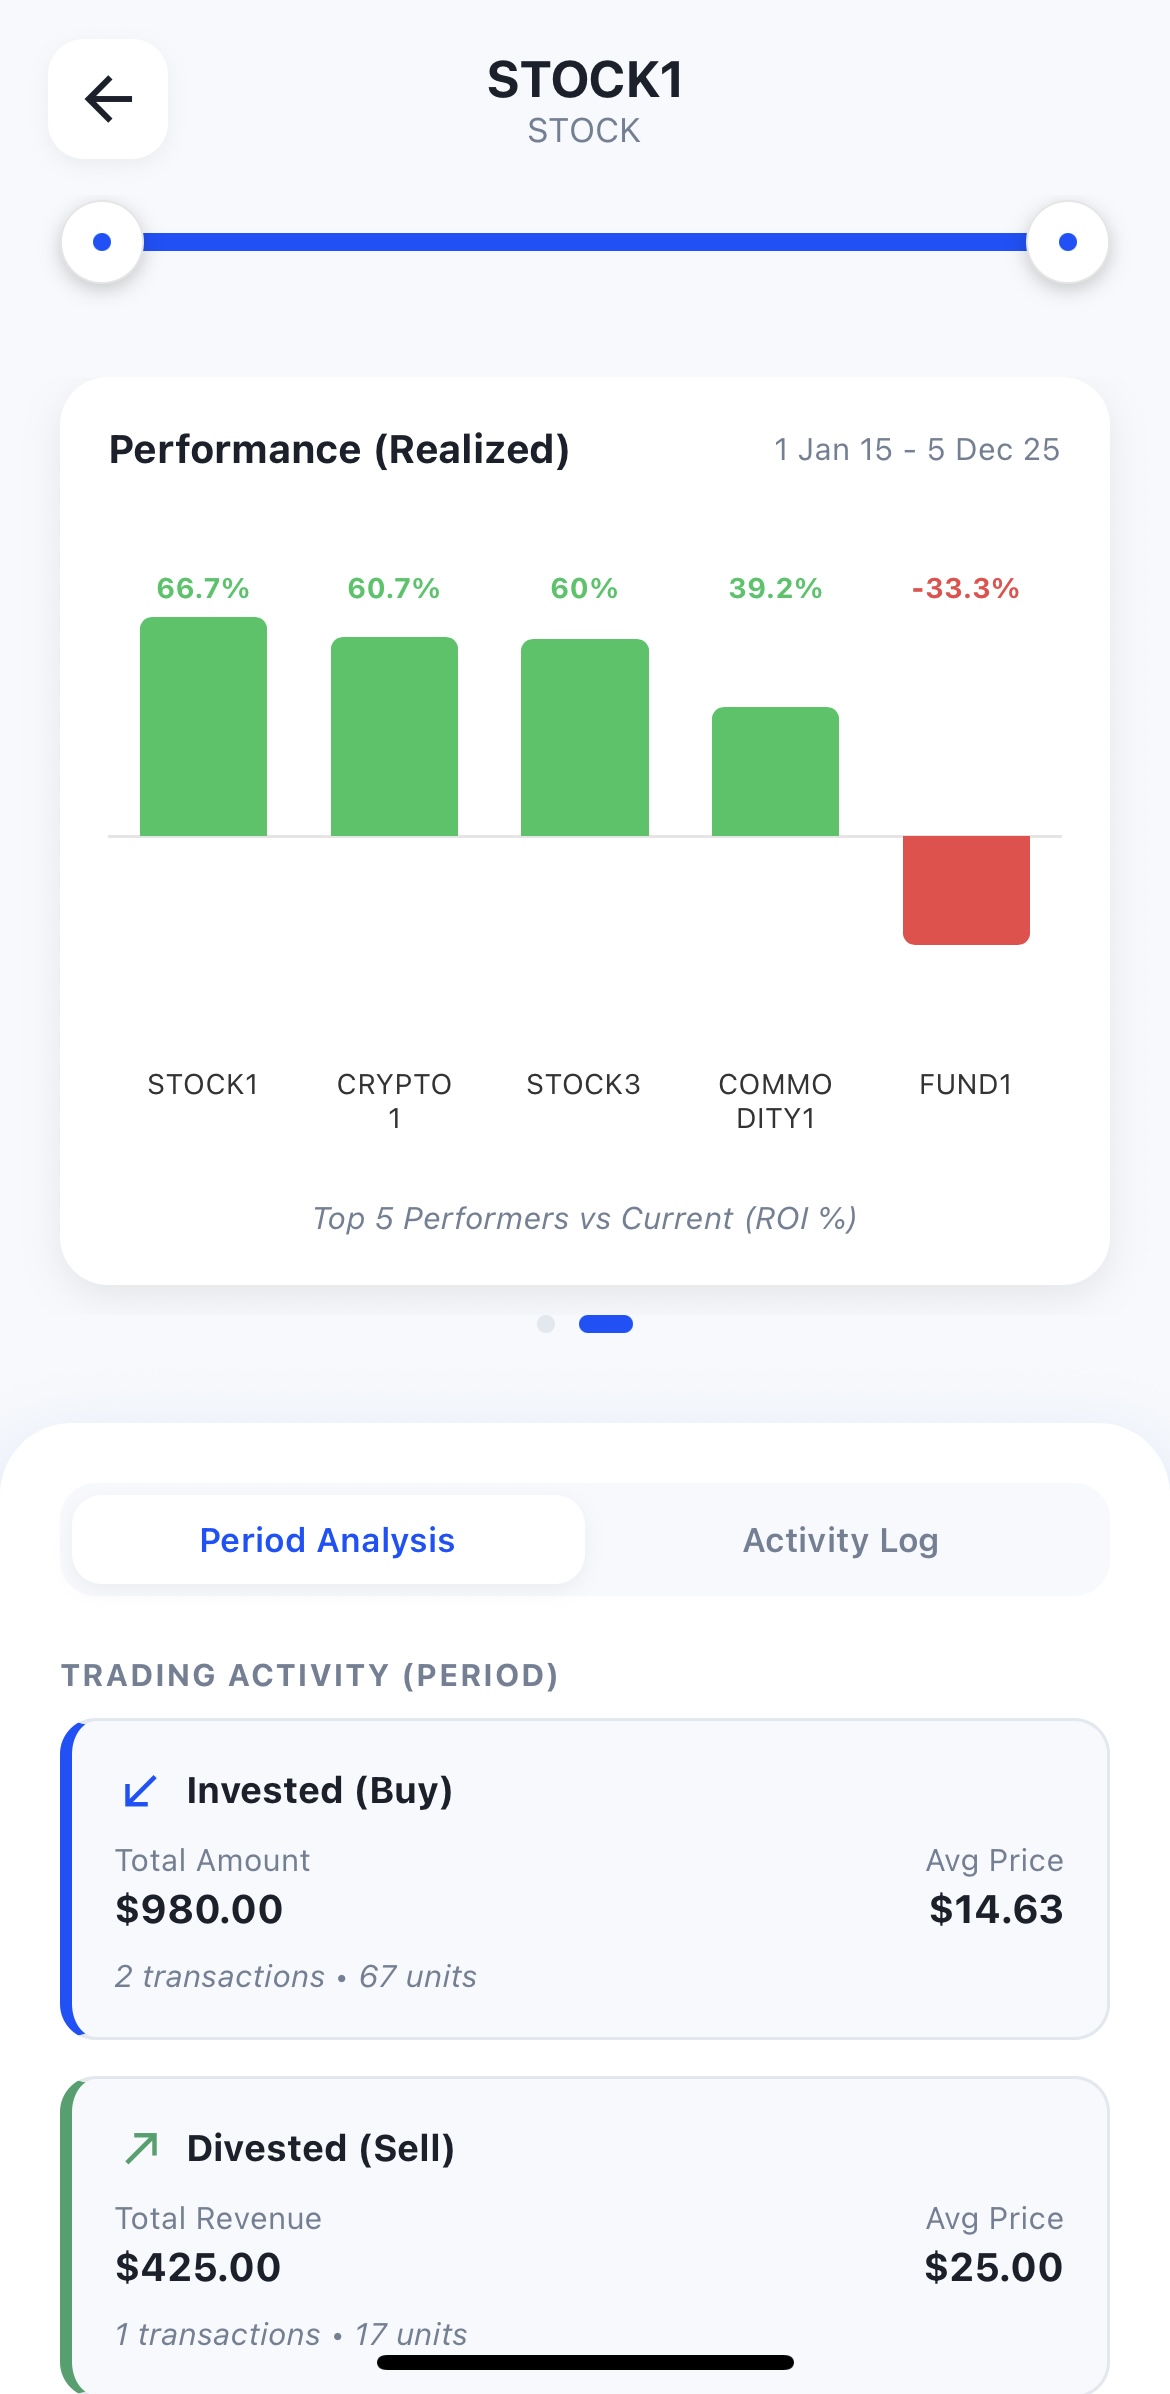Image resolution: width=1170 pixels, height=2394 pixels.
Task: Select the FUND1 red bar in the chart
Action: coord(965,888)
